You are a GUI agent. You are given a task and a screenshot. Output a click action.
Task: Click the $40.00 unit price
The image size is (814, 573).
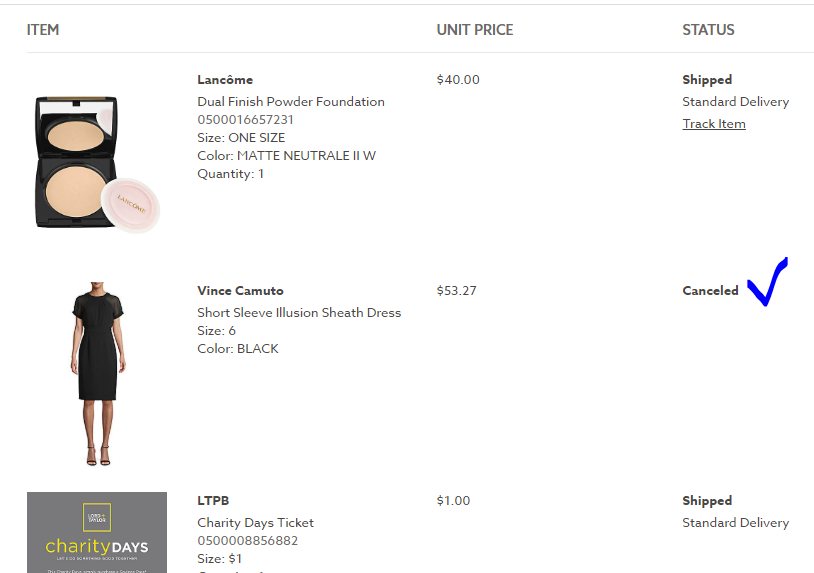[x=458, y=80]
